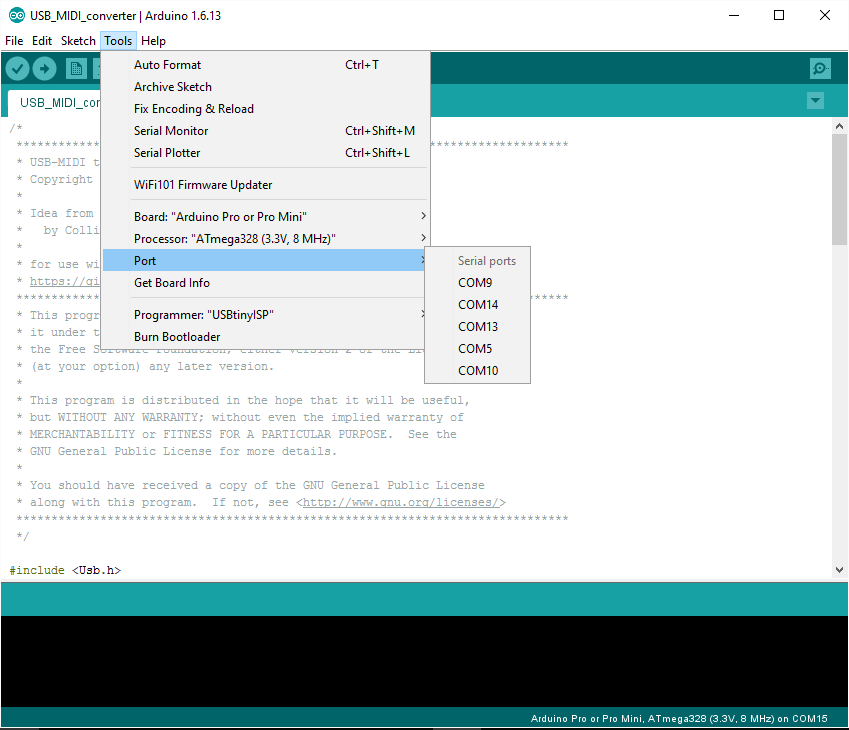Maximize the Arduino window
The image size is (849, 730).
tap(779, 15)
